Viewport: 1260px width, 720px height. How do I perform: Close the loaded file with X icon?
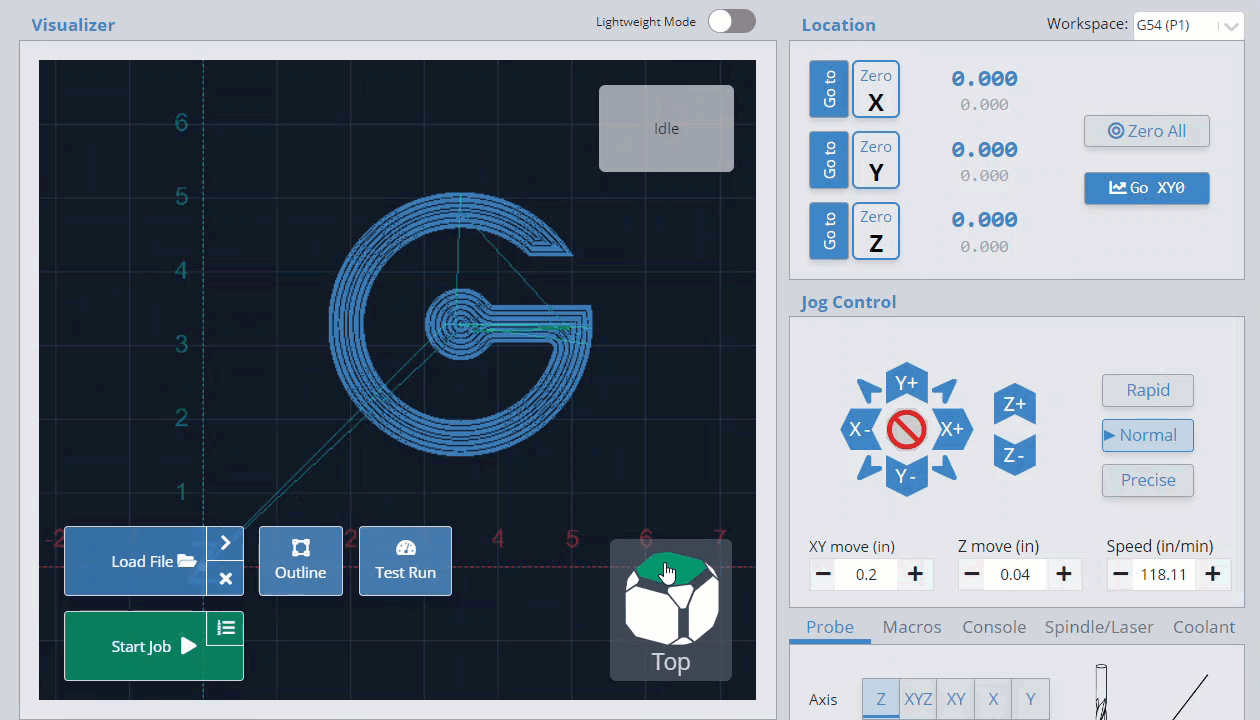click(x=225, y=578)
